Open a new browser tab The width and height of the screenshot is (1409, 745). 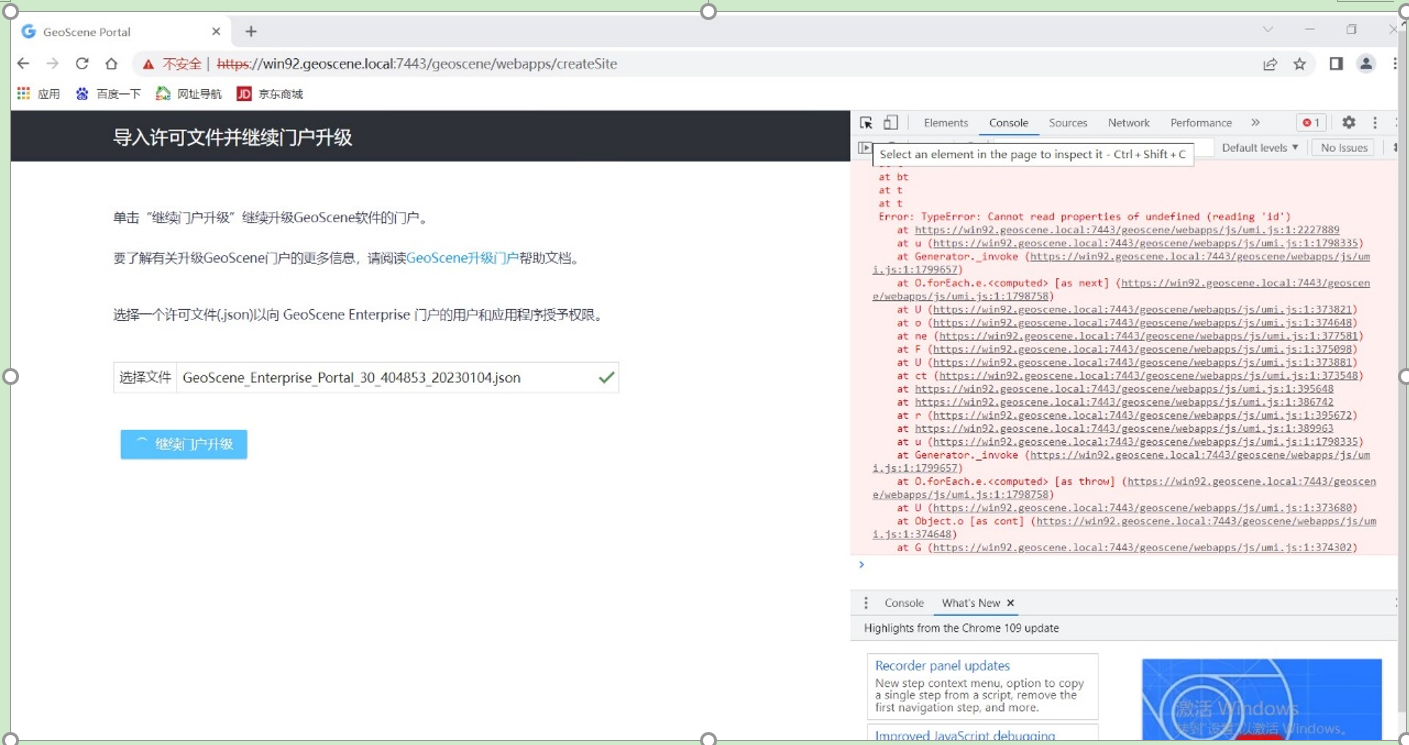pos(251,31)
